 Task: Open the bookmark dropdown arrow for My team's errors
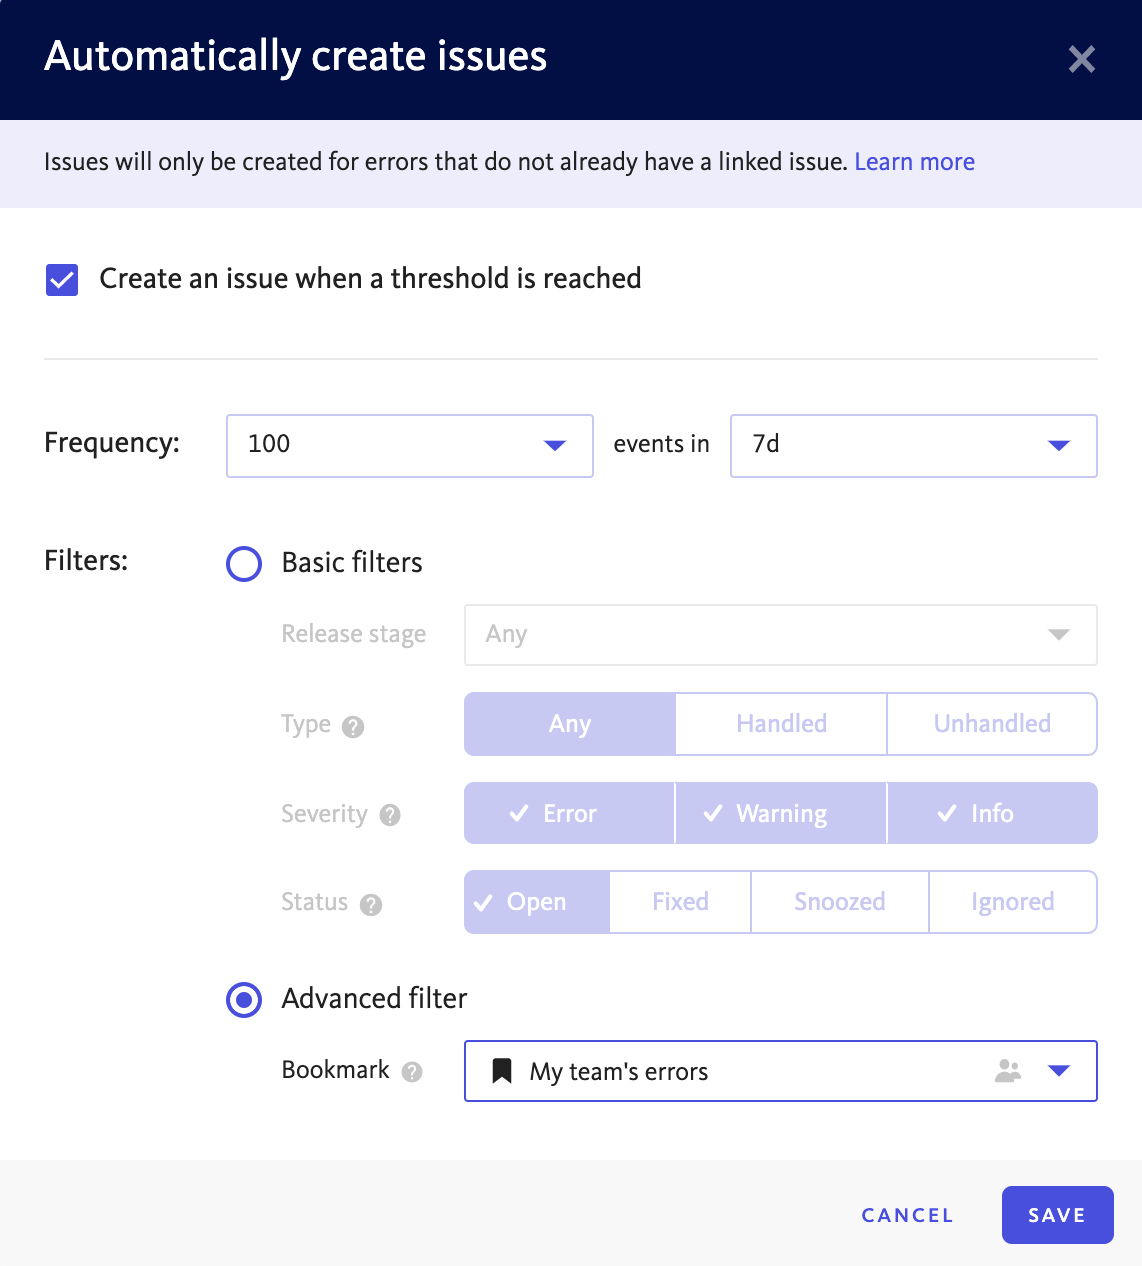(1059, 1071)
